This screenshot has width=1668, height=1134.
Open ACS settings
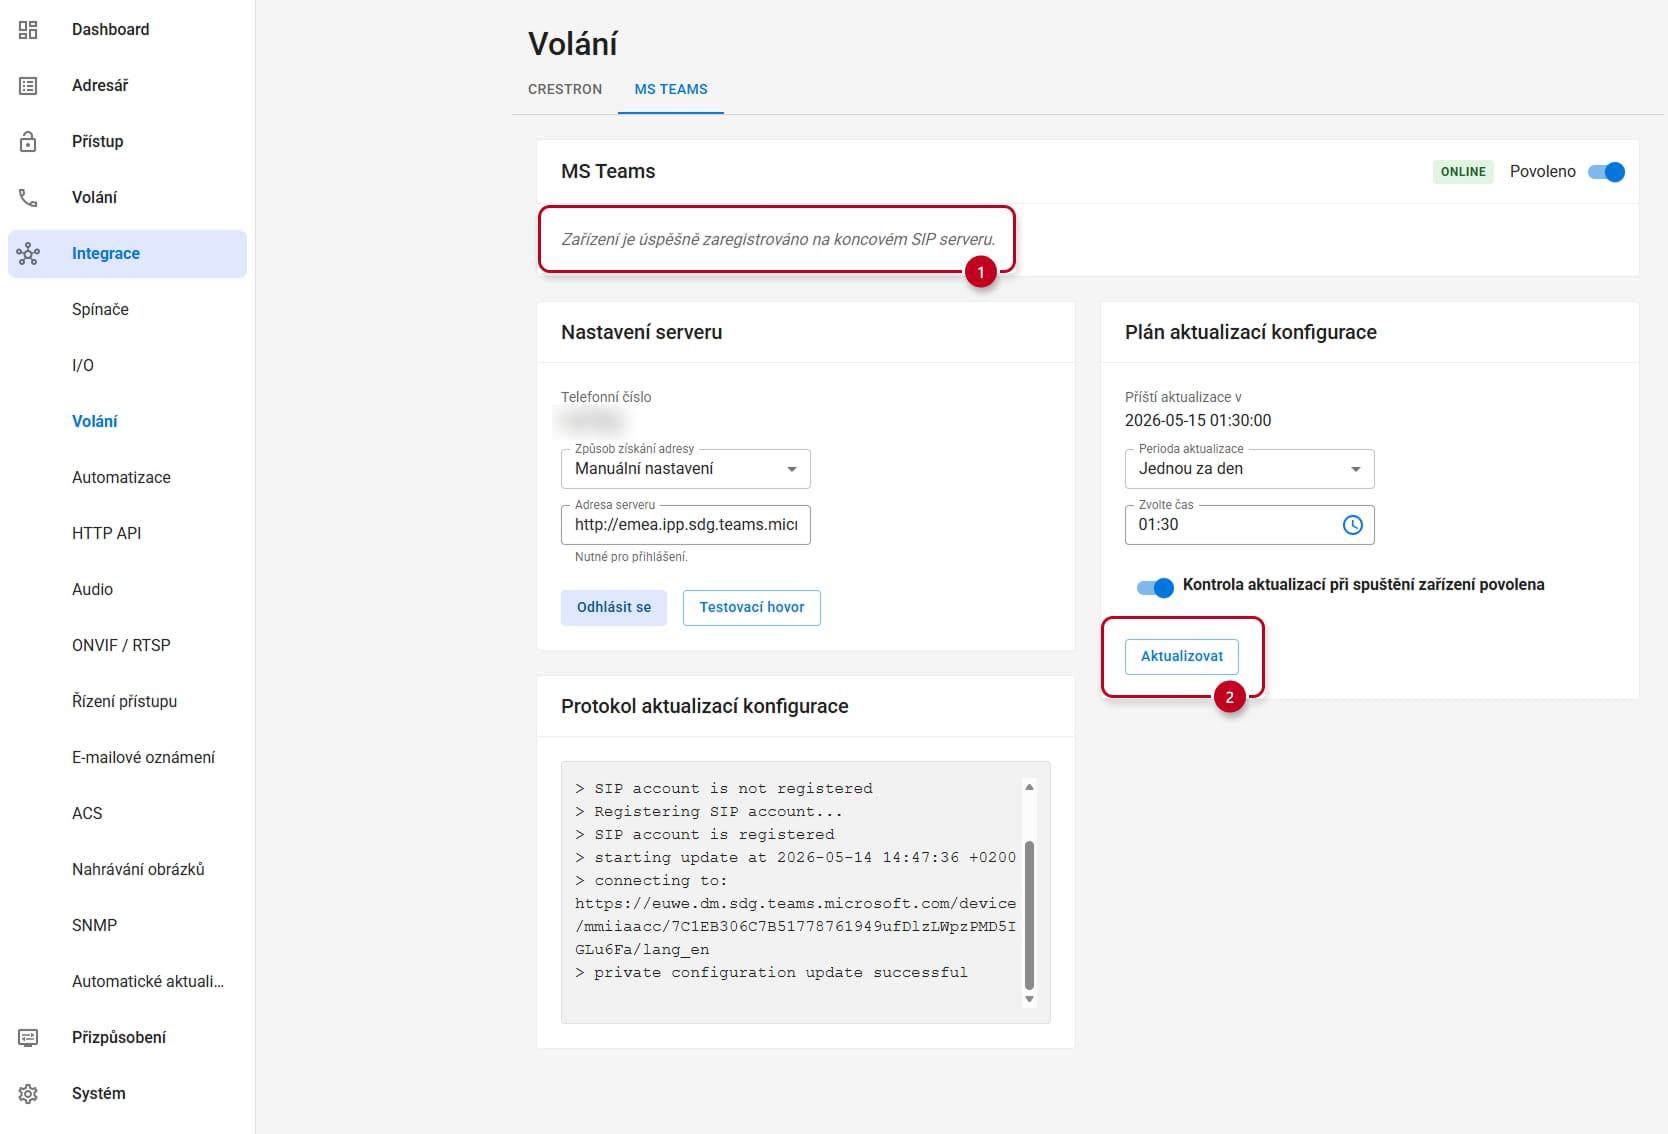click(127, 814)
